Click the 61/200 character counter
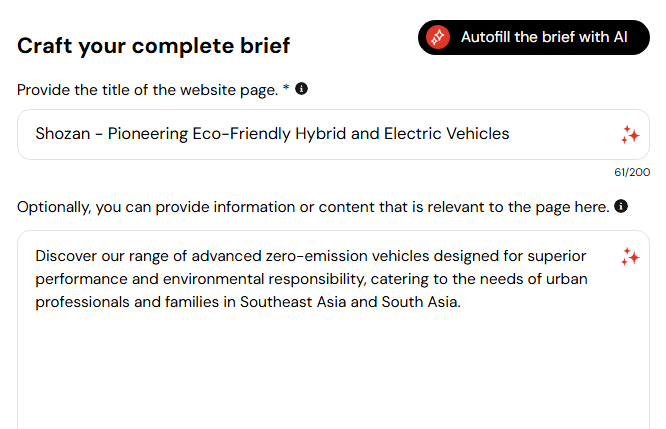 click(632, 172)
